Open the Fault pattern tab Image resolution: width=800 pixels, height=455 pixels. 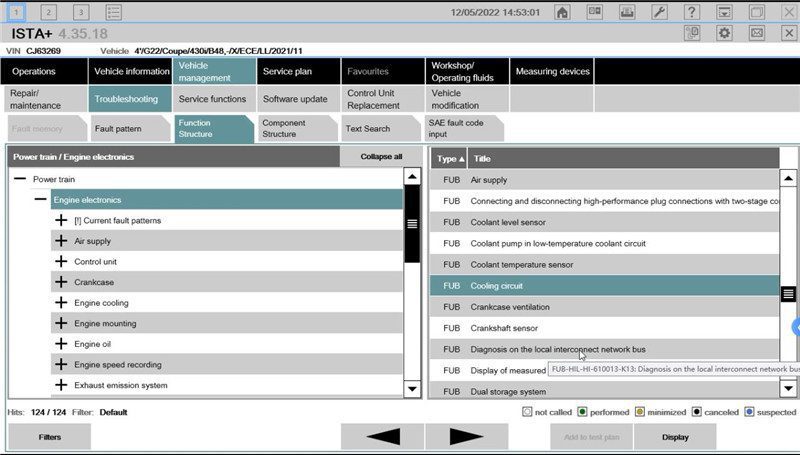pos(130,129)
